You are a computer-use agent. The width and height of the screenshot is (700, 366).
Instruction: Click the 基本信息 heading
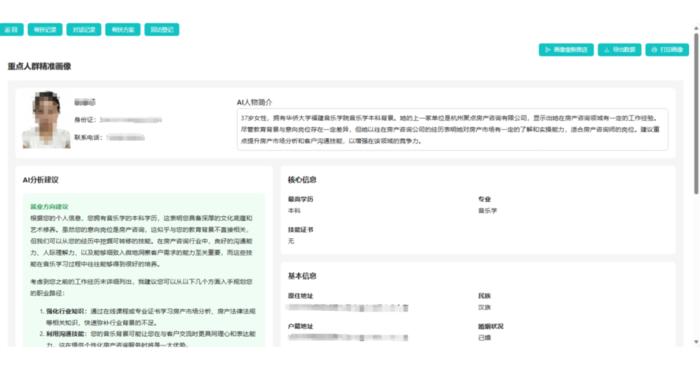coord(302,276)
